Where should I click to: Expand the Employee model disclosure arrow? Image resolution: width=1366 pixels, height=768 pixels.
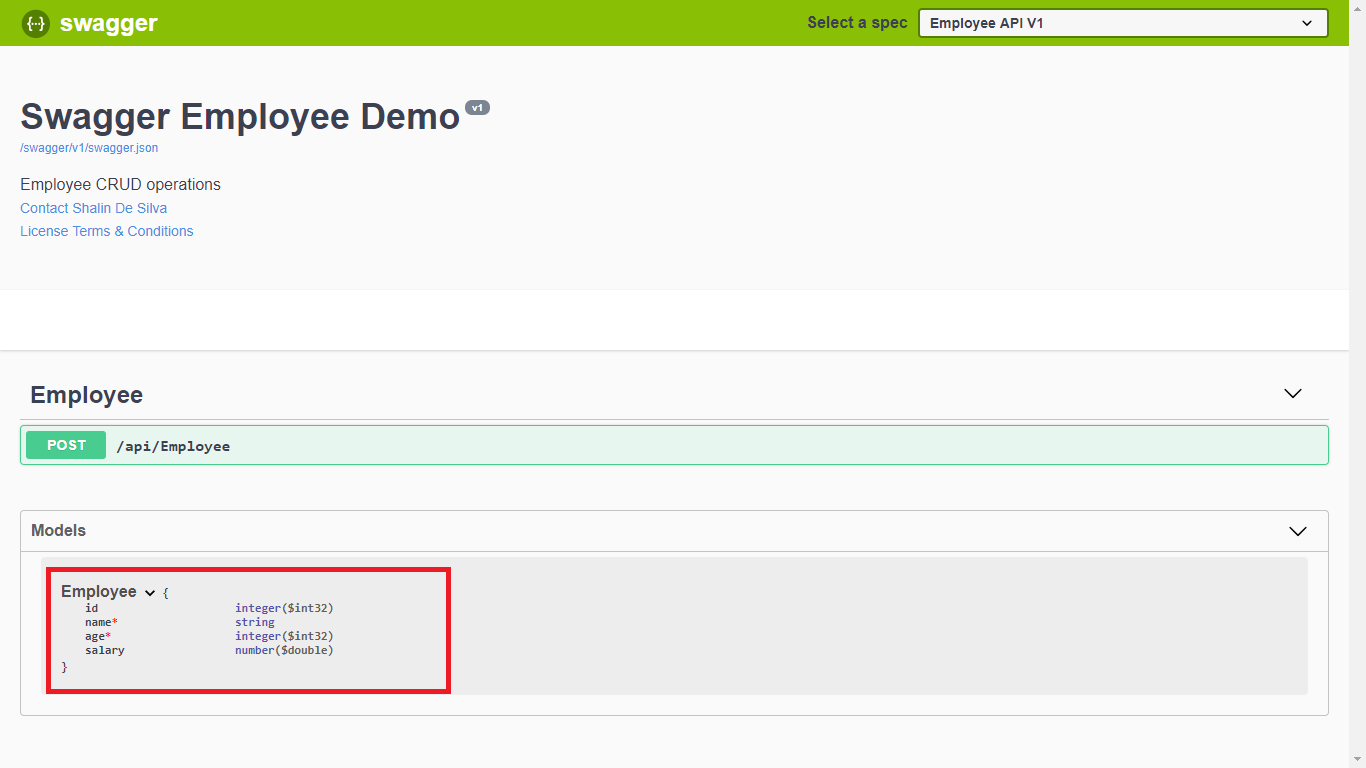pos(150,592)
